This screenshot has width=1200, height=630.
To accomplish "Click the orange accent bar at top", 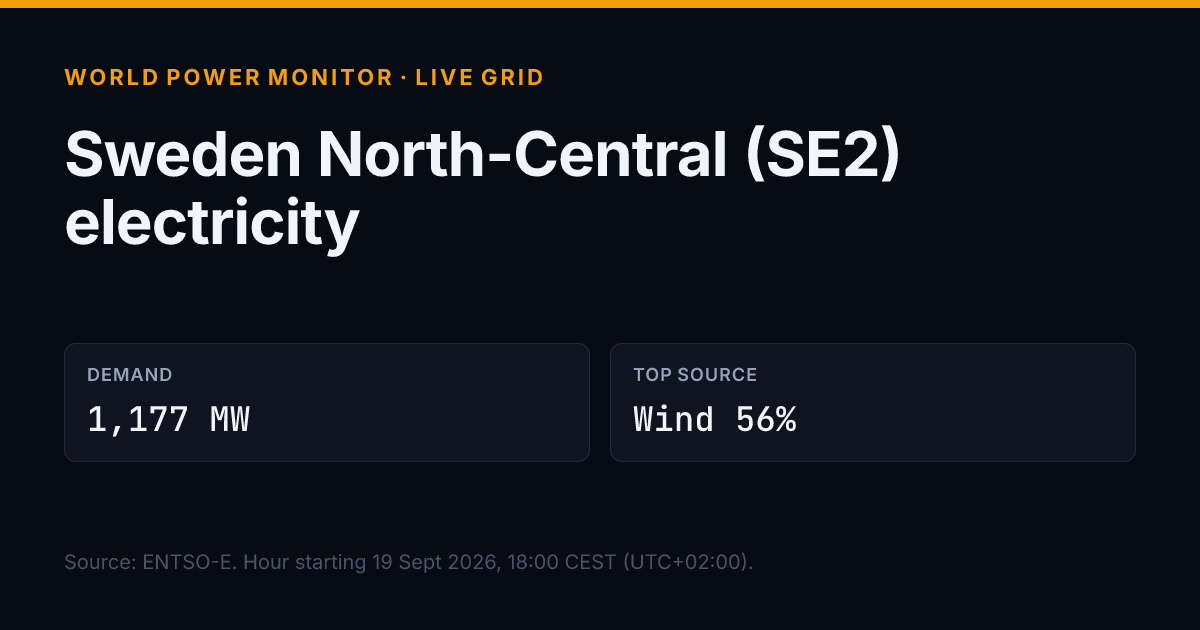I will click(600, 4).
